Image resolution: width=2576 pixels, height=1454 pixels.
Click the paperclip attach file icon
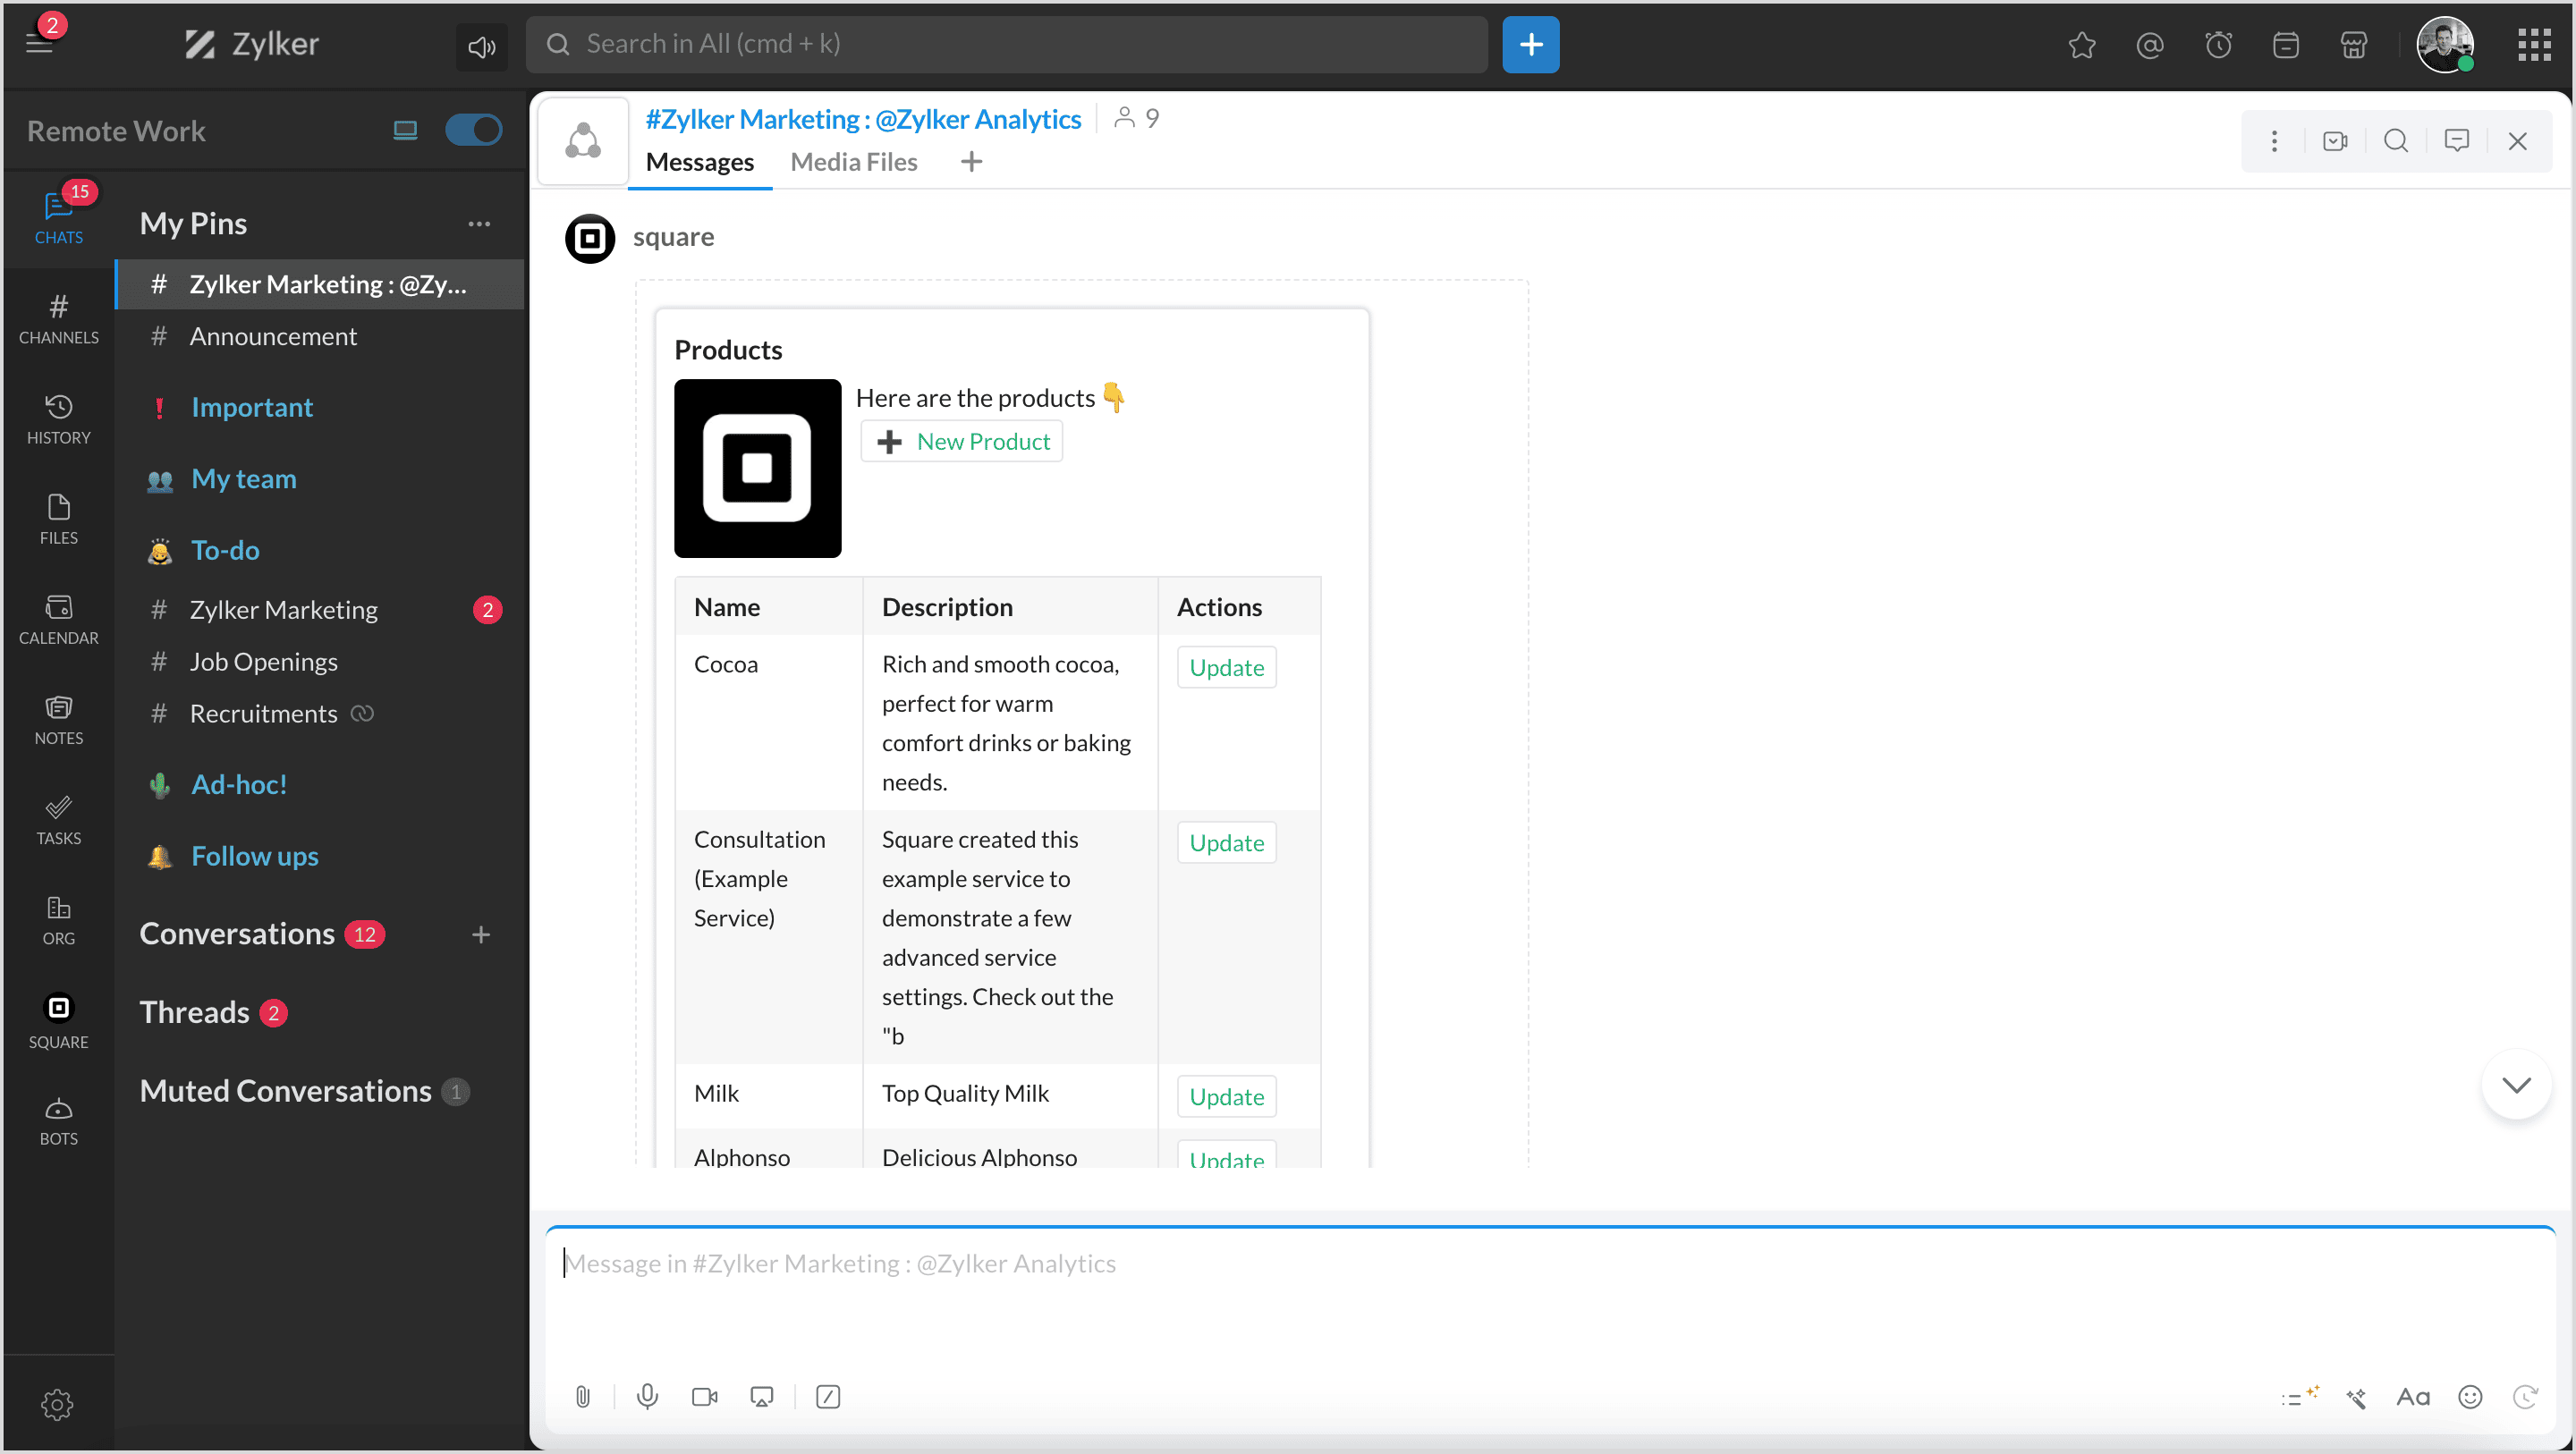583,1397
